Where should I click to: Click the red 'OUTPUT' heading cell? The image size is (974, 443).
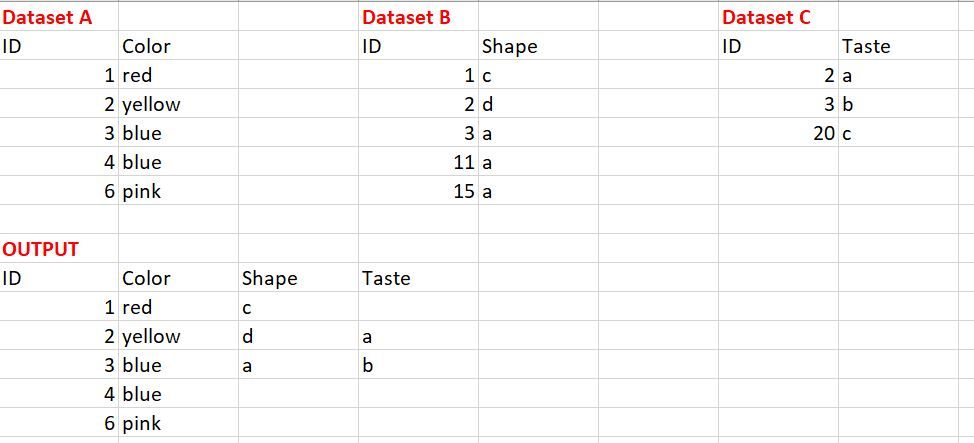(41, 249)
